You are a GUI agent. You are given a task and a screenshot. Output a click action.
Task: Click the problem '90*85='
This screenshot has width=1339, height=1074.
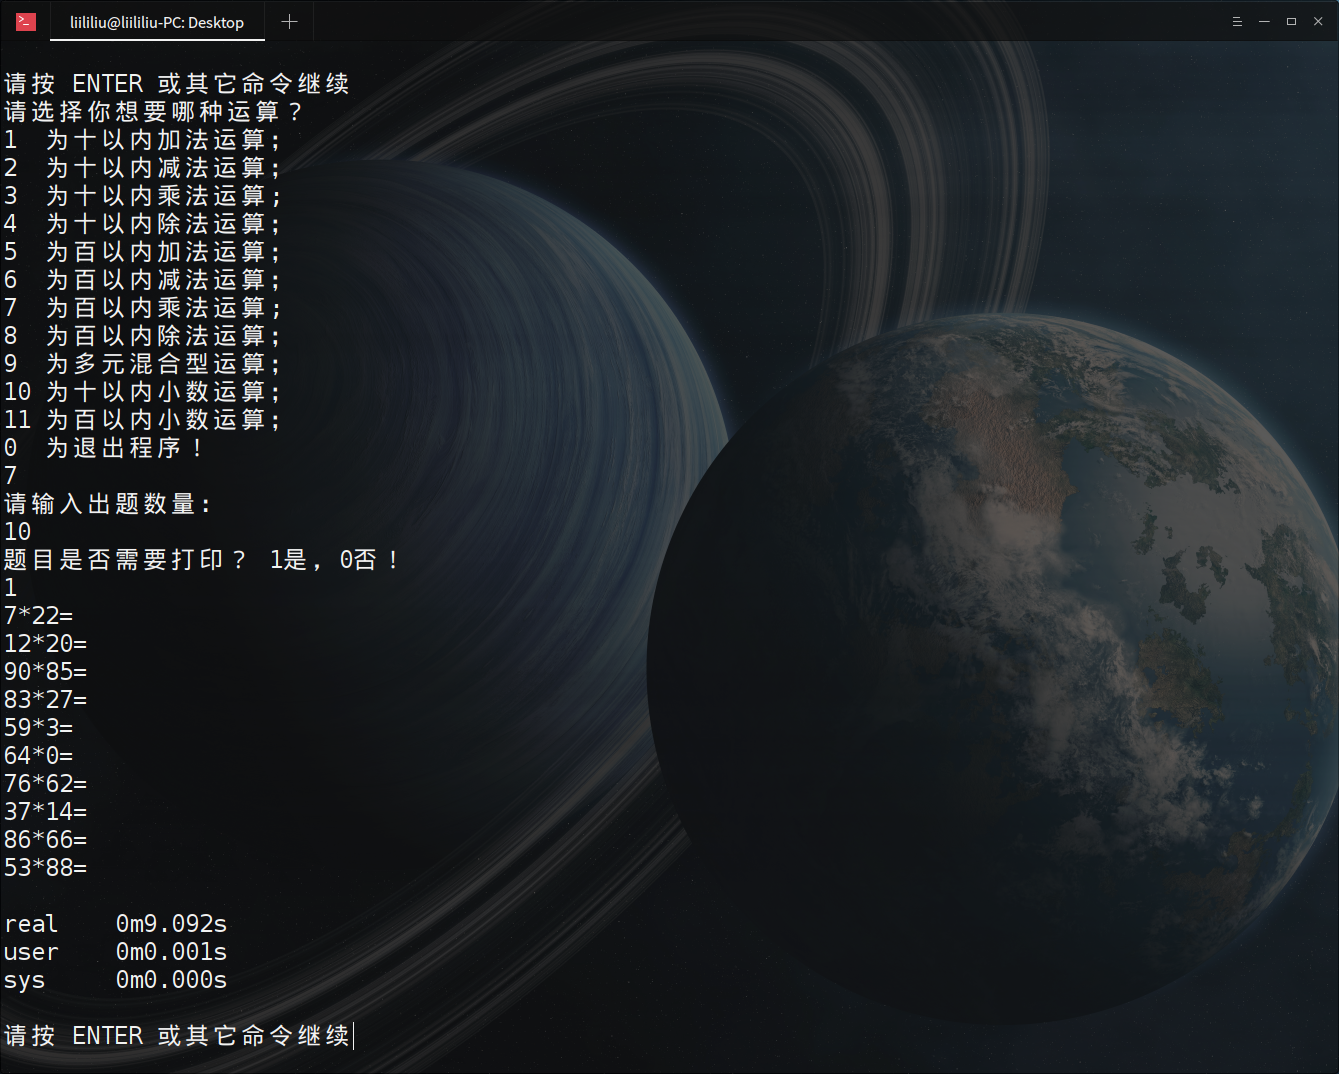(x=45, y=671)
